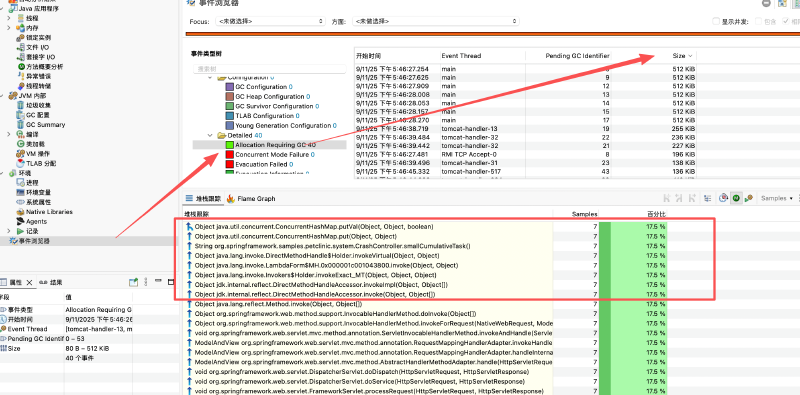800x395 pixels.
Task: Switch to the Flame Graph tab
Action: click(251, 199)
